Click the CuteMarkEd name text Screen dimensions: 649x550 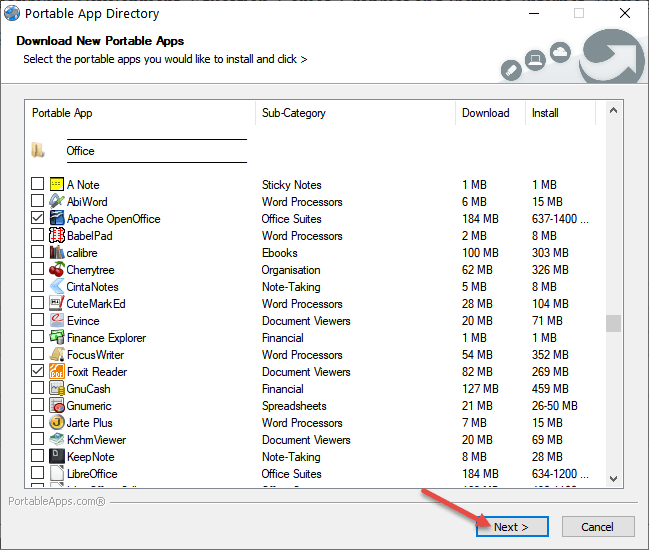pyautogui.click(x=96, y=304)
